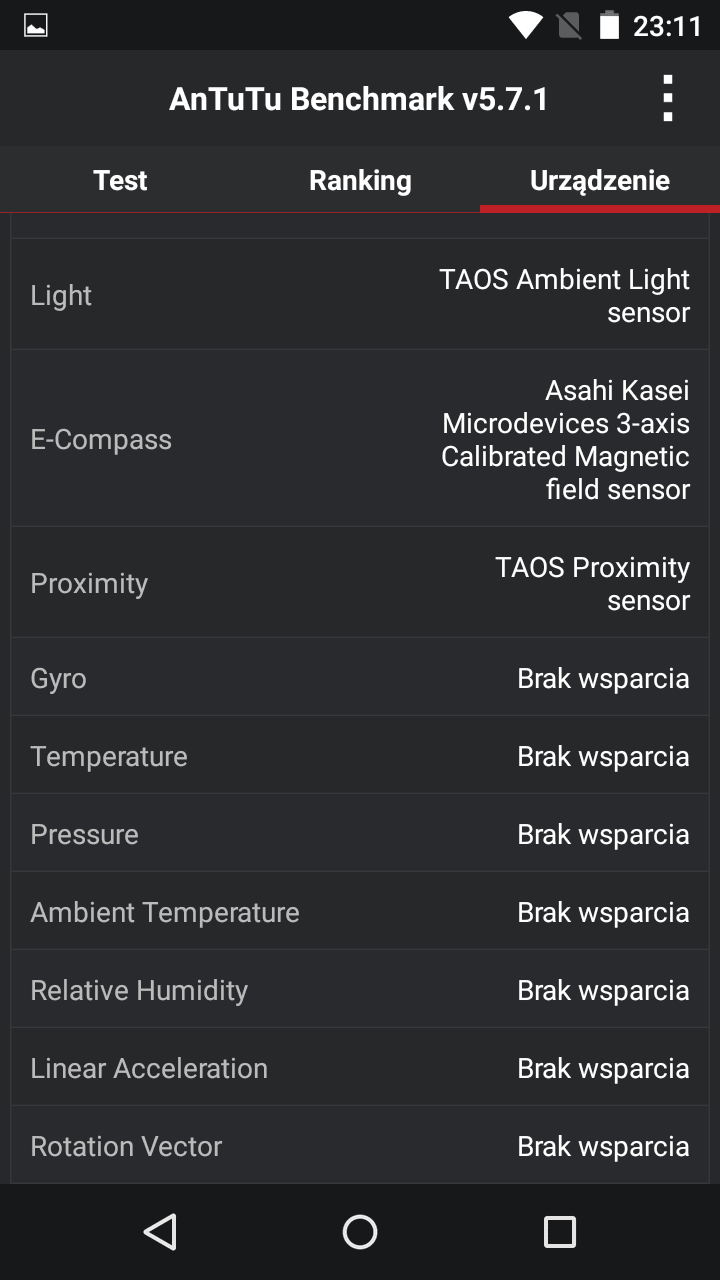Tap the Gyro row

(360, 678)
